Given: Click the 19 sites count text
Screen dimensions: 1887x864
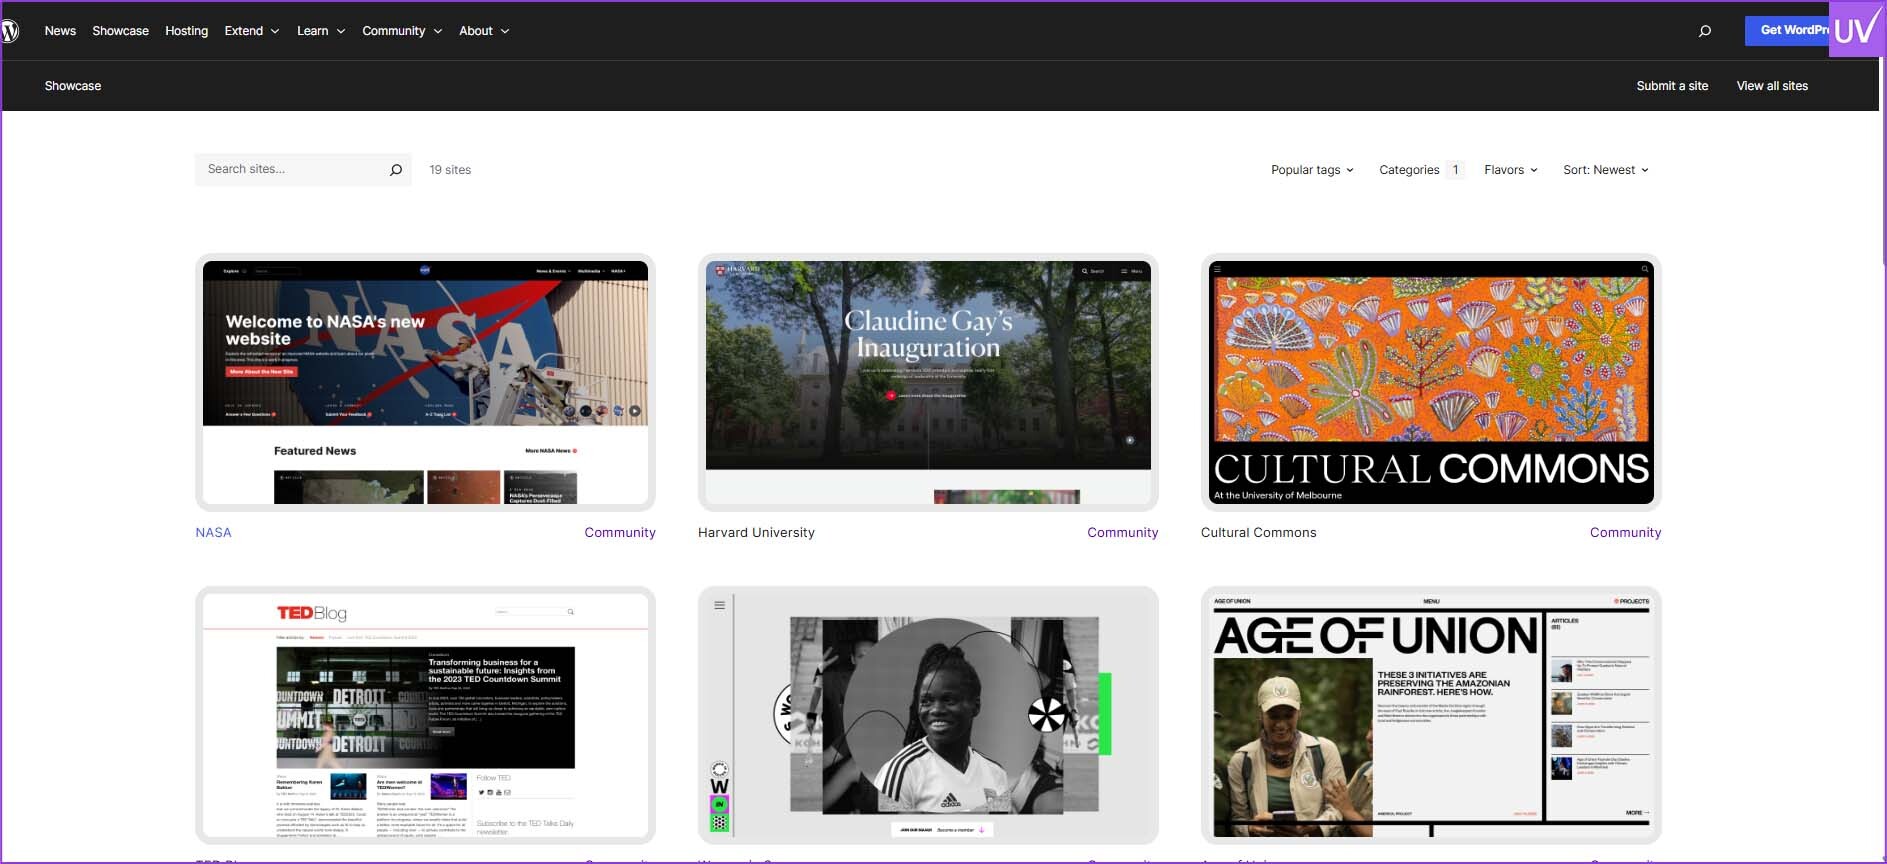Looking at the screenshot, I should pyautogui.click(x=450, y=170).
